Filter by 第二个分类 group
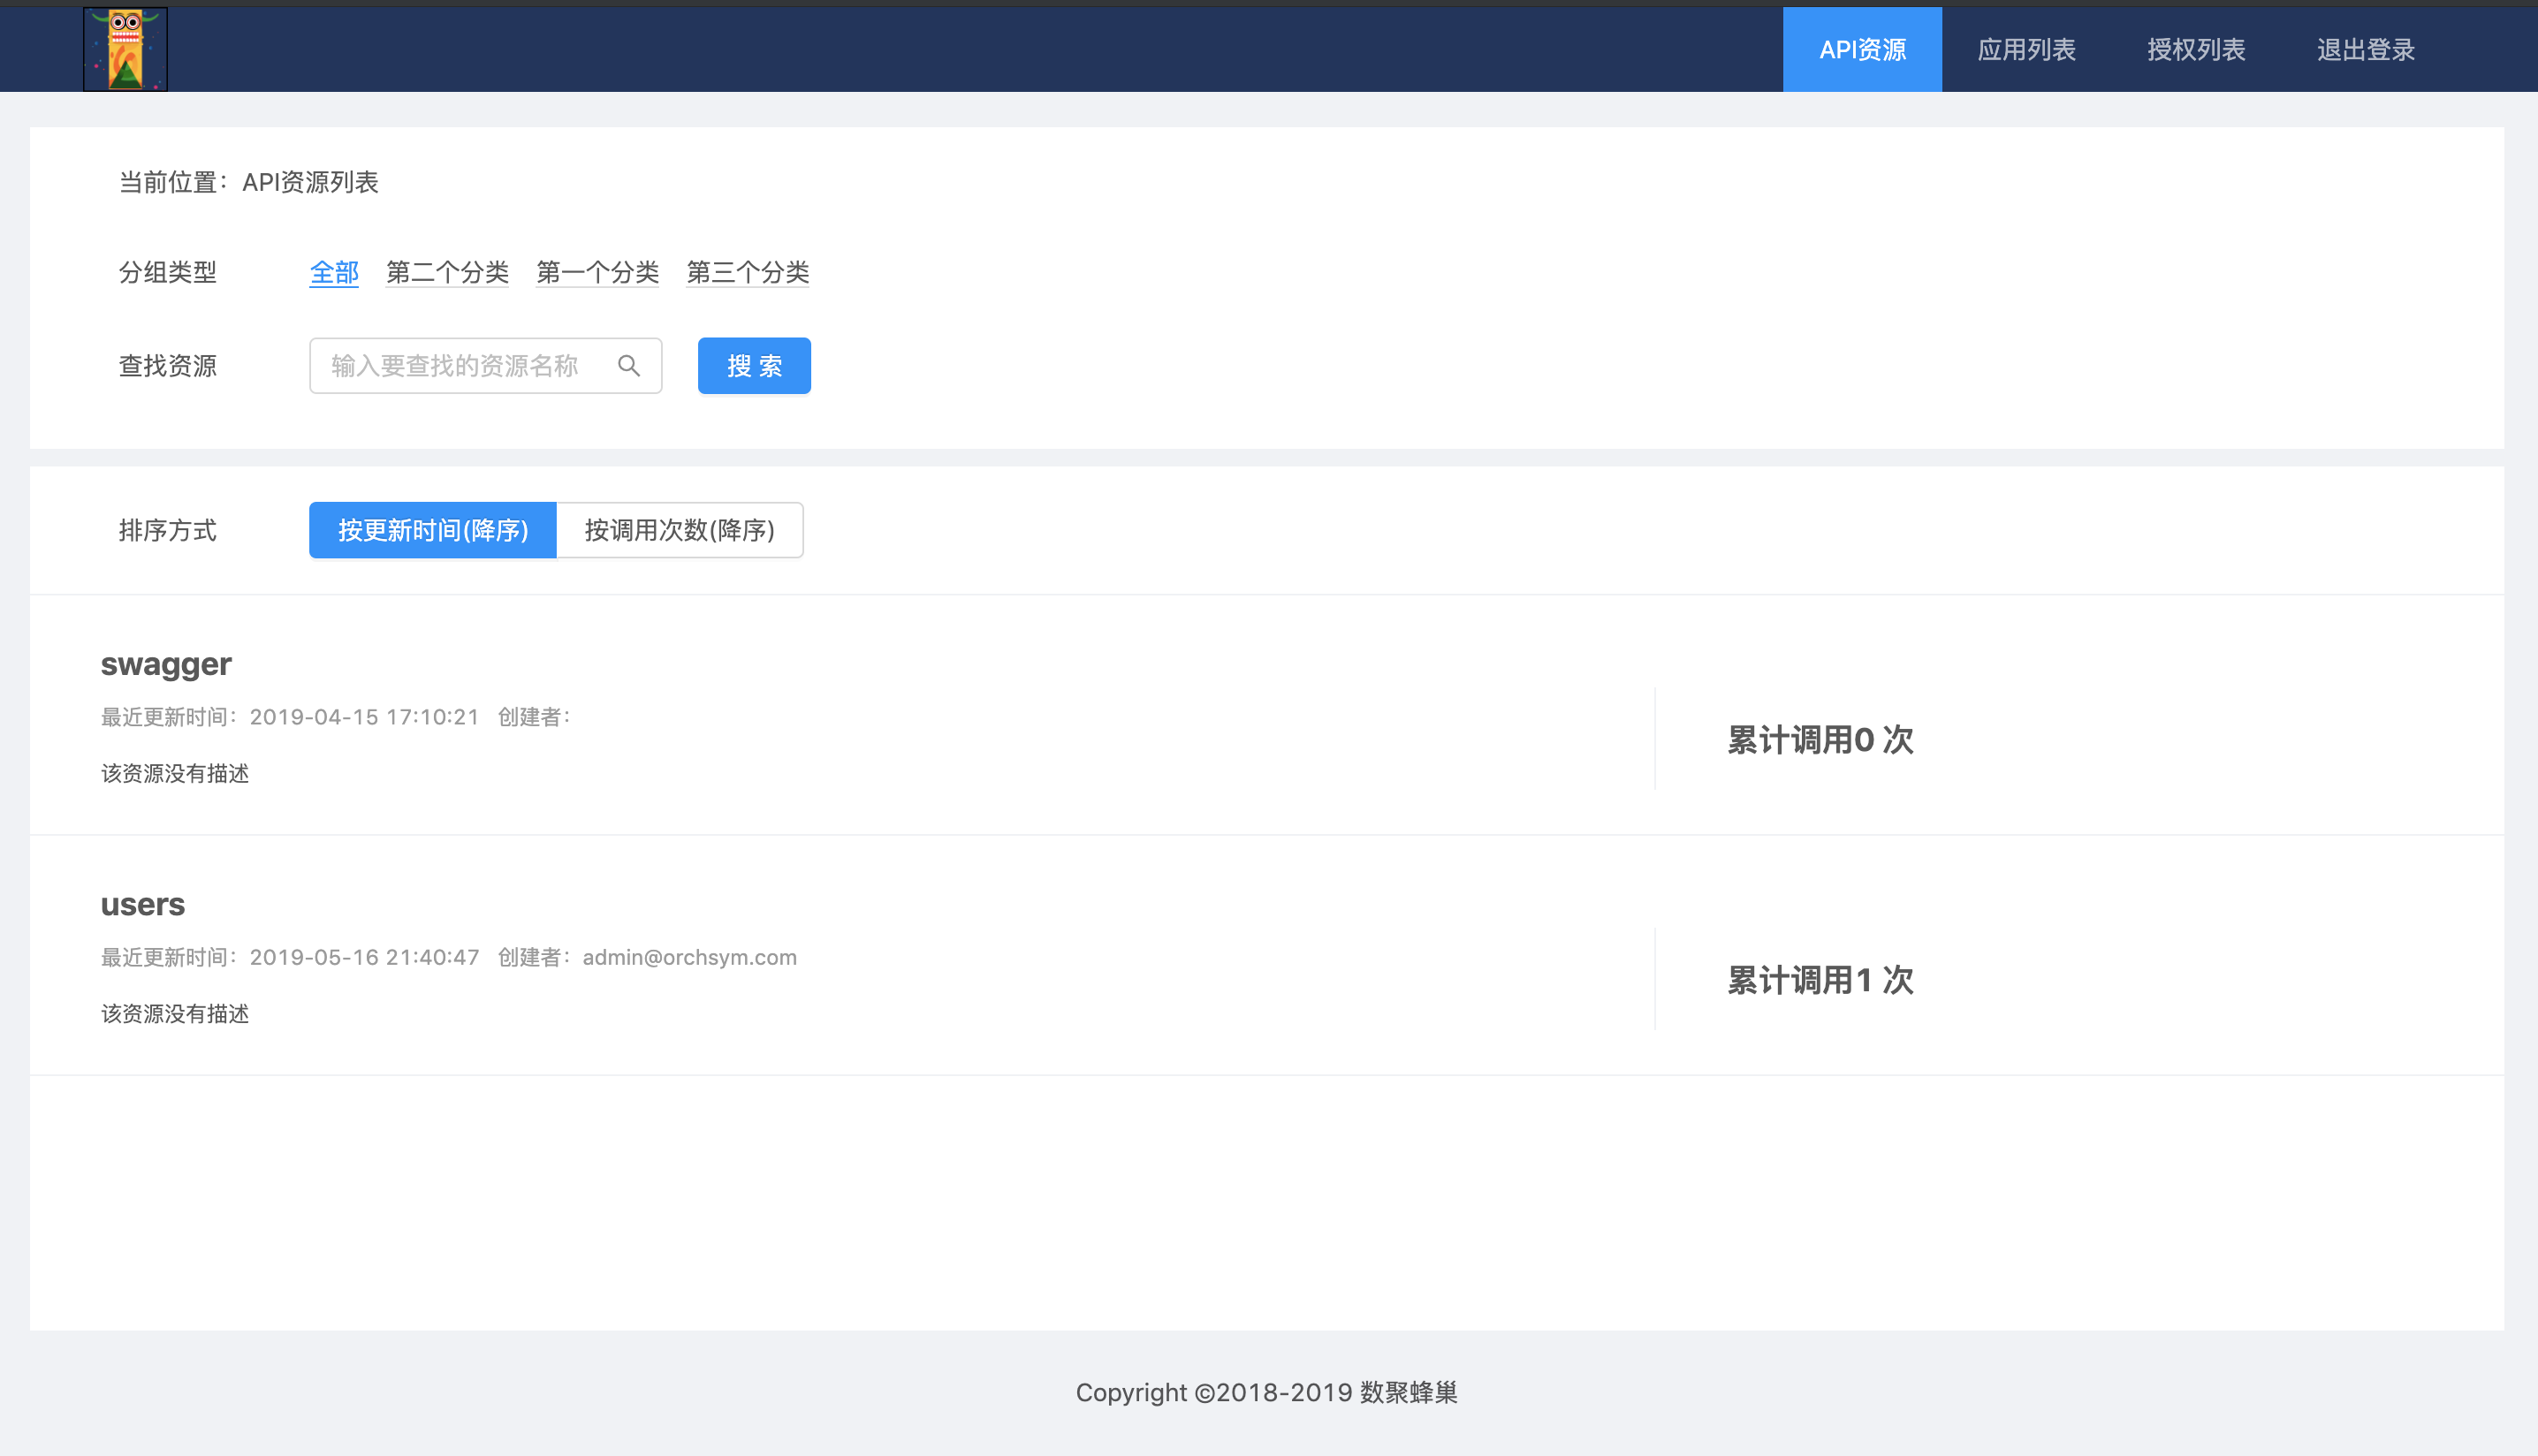This screenshot has width=2538, height=1456. [x=447, y=272]
